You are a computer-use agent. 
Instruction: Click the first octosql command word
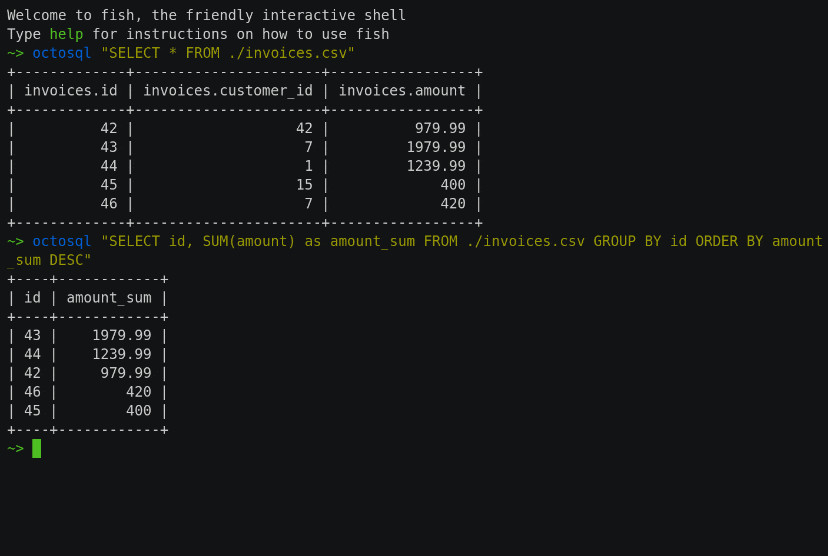62,53
